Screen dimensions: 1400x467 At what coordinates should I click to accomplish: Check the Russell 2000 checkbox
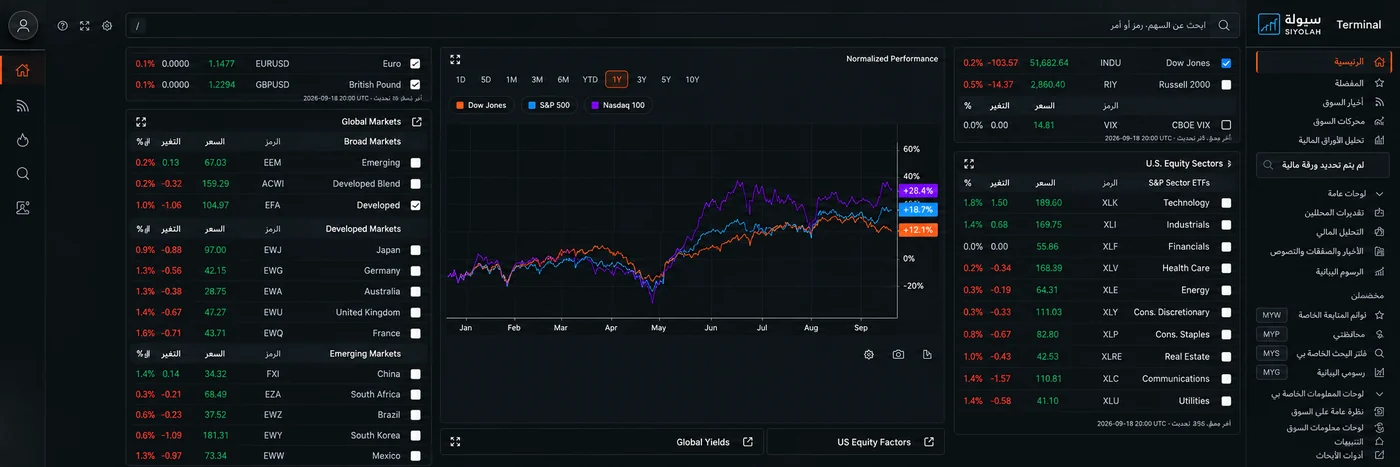(x=1226, y=85)
